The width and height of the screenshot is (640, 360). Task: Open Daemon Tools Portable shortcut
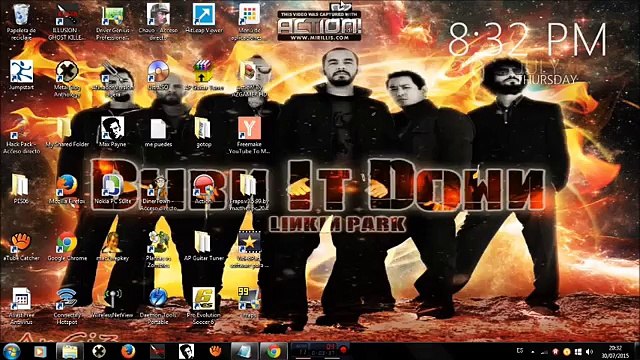158,306
